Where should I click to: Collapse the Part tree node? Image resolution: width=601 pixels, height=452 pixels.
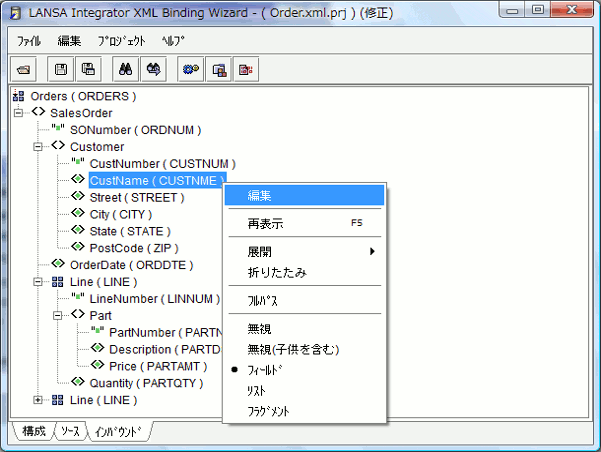[57, 316]
